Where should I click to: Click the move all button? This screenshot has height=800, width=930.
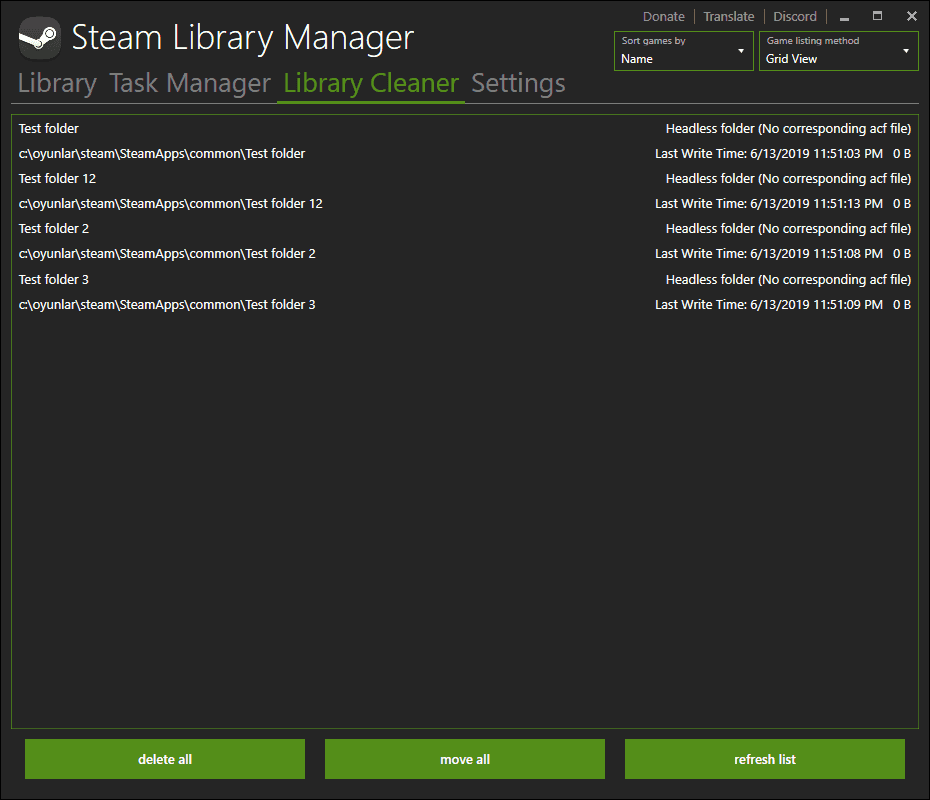coord(465,759)
